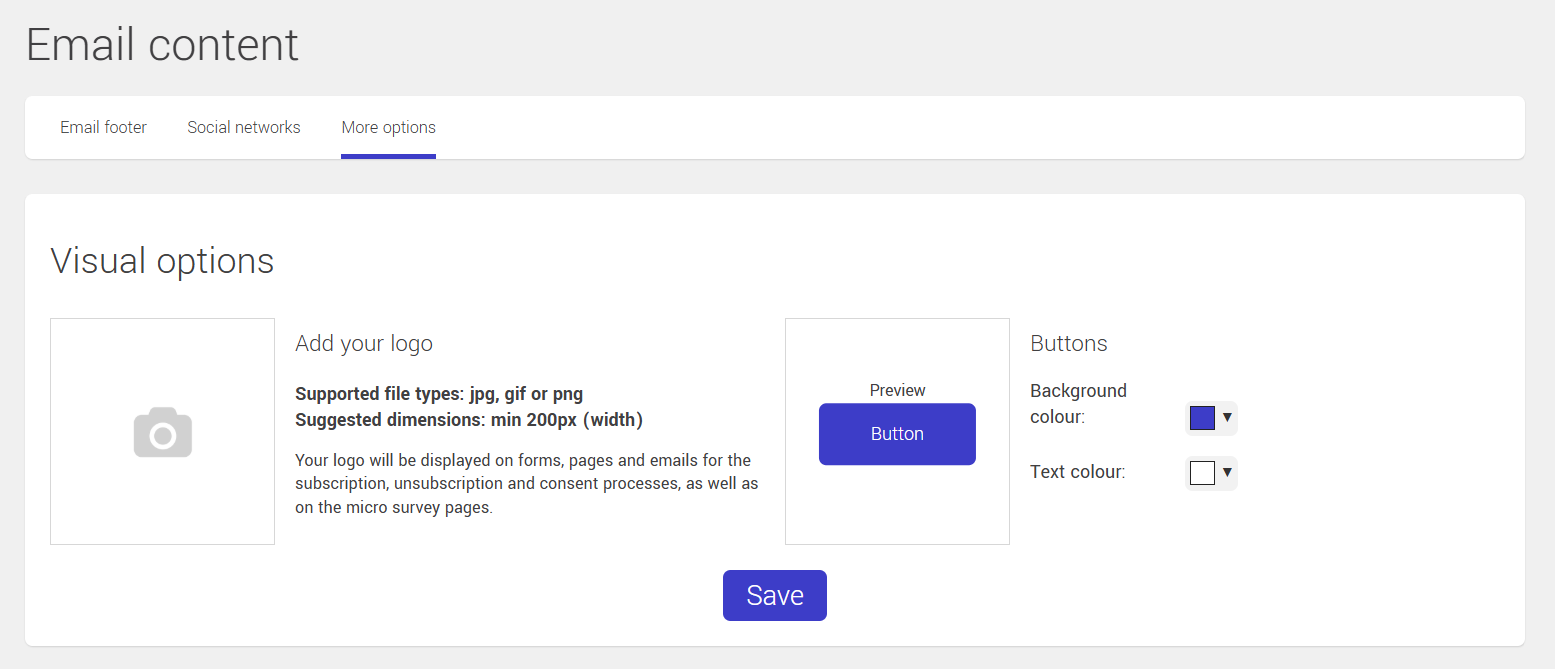Click the 'Text colour:' label
Image resolution: width=1555 pixels, height=669 pixels.
click(1078, 472)
